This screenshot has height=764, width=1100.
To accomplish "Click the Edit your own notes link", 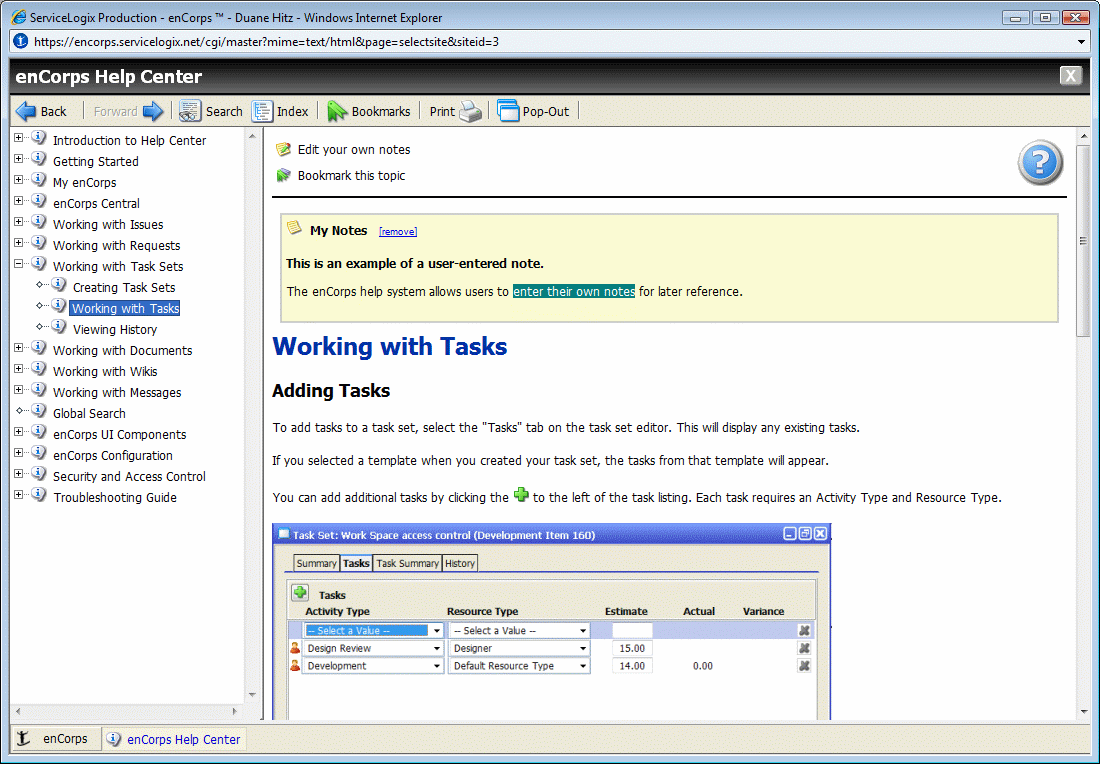I will pyautogui.click(x=354, y=149).
